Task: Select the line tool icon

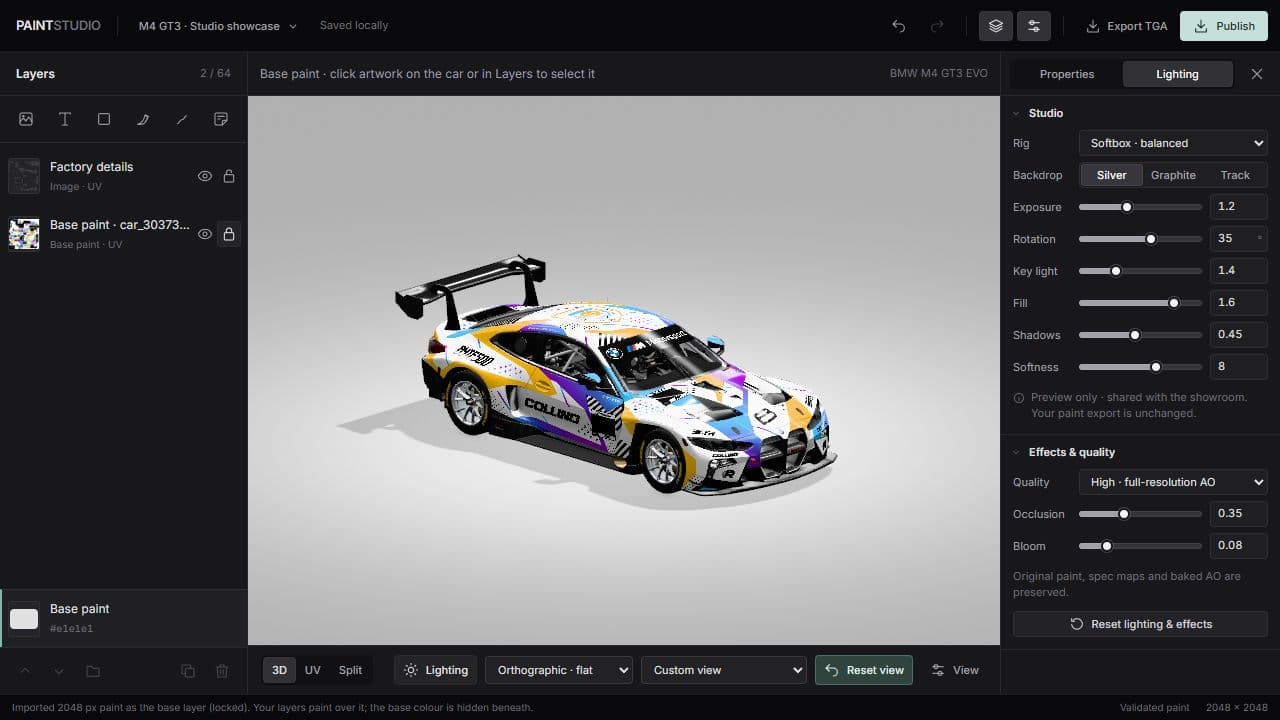Action: pos(182,119)
